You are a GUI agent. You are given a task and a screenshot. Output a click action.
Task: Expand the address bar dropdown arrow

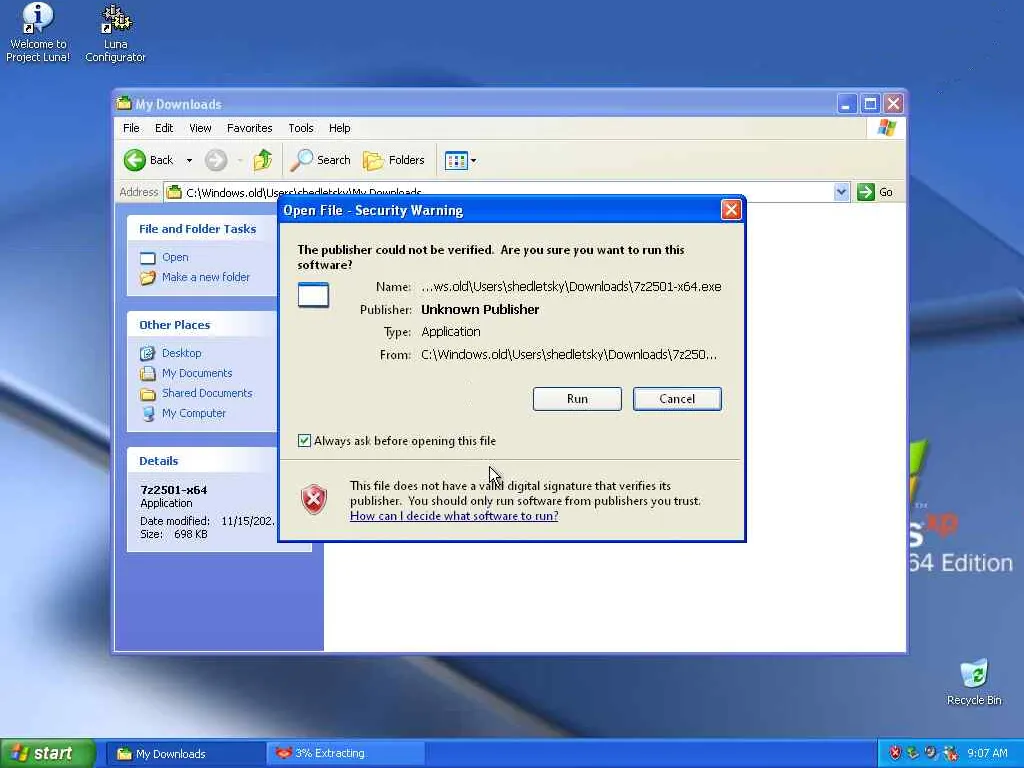(841, 192)
